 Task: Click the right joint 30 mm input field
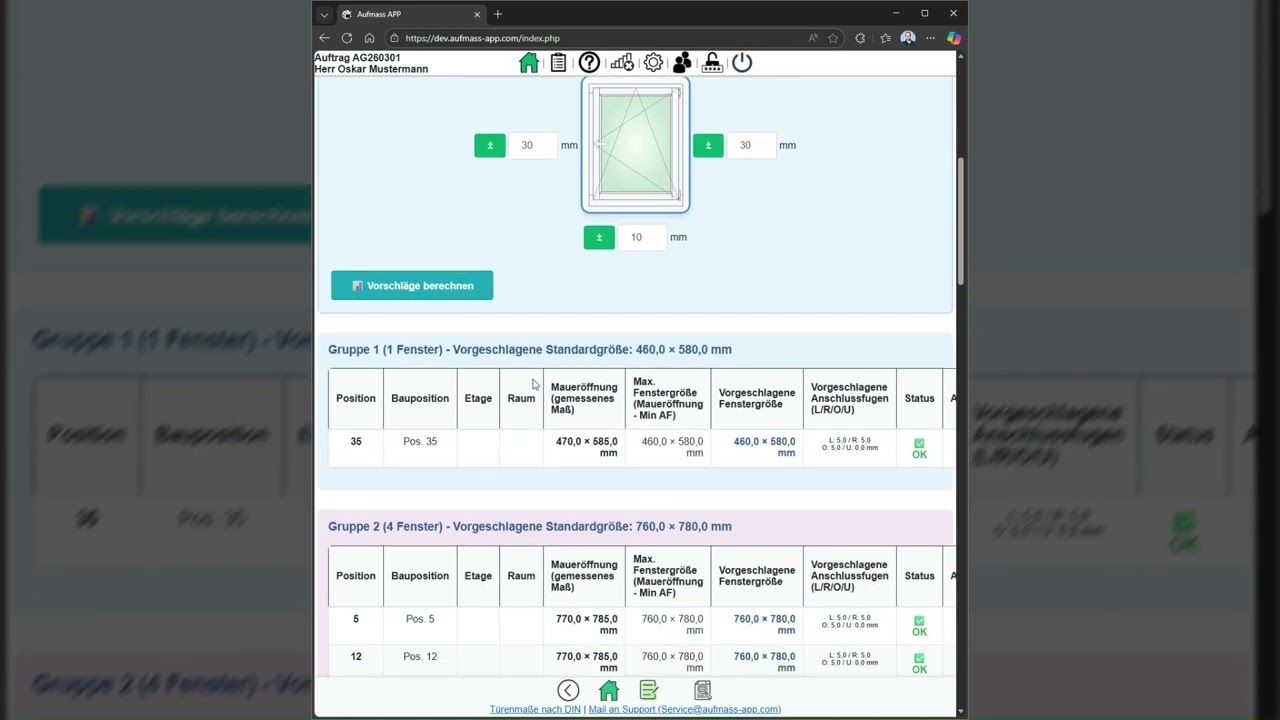(750, 145)
